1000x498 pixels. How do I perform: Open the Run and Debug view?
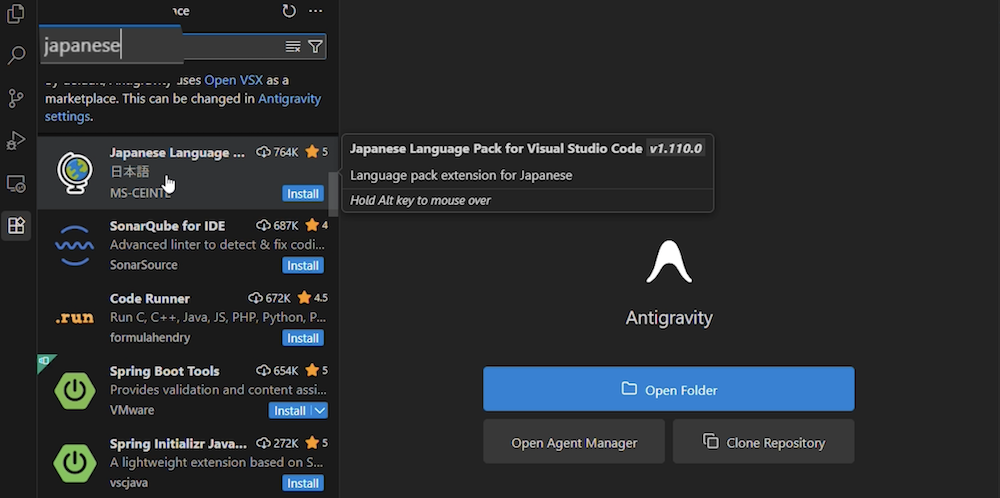pyautogui.click(x=16, y=140)
